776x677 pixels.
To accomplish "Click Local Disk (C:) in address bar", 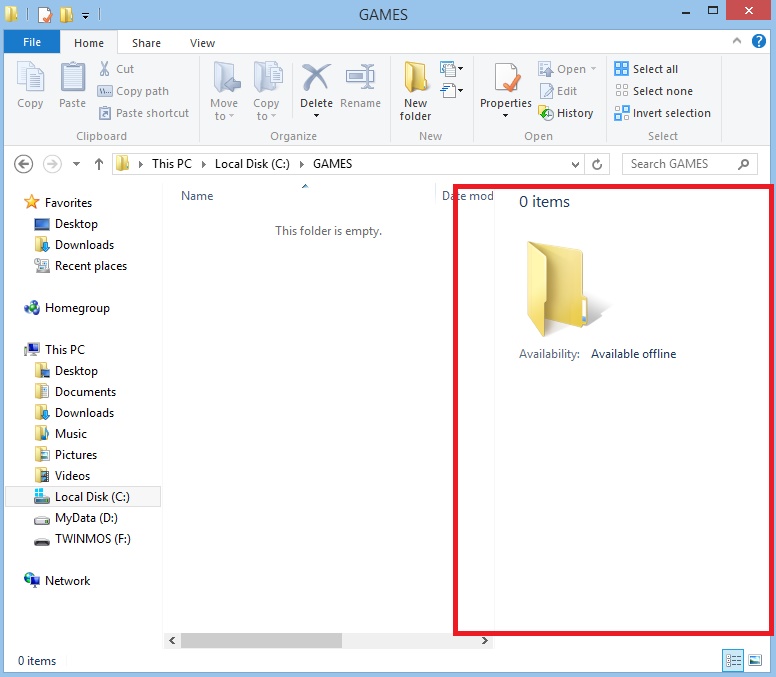I will pyautogui.click(x=252, y=164).
